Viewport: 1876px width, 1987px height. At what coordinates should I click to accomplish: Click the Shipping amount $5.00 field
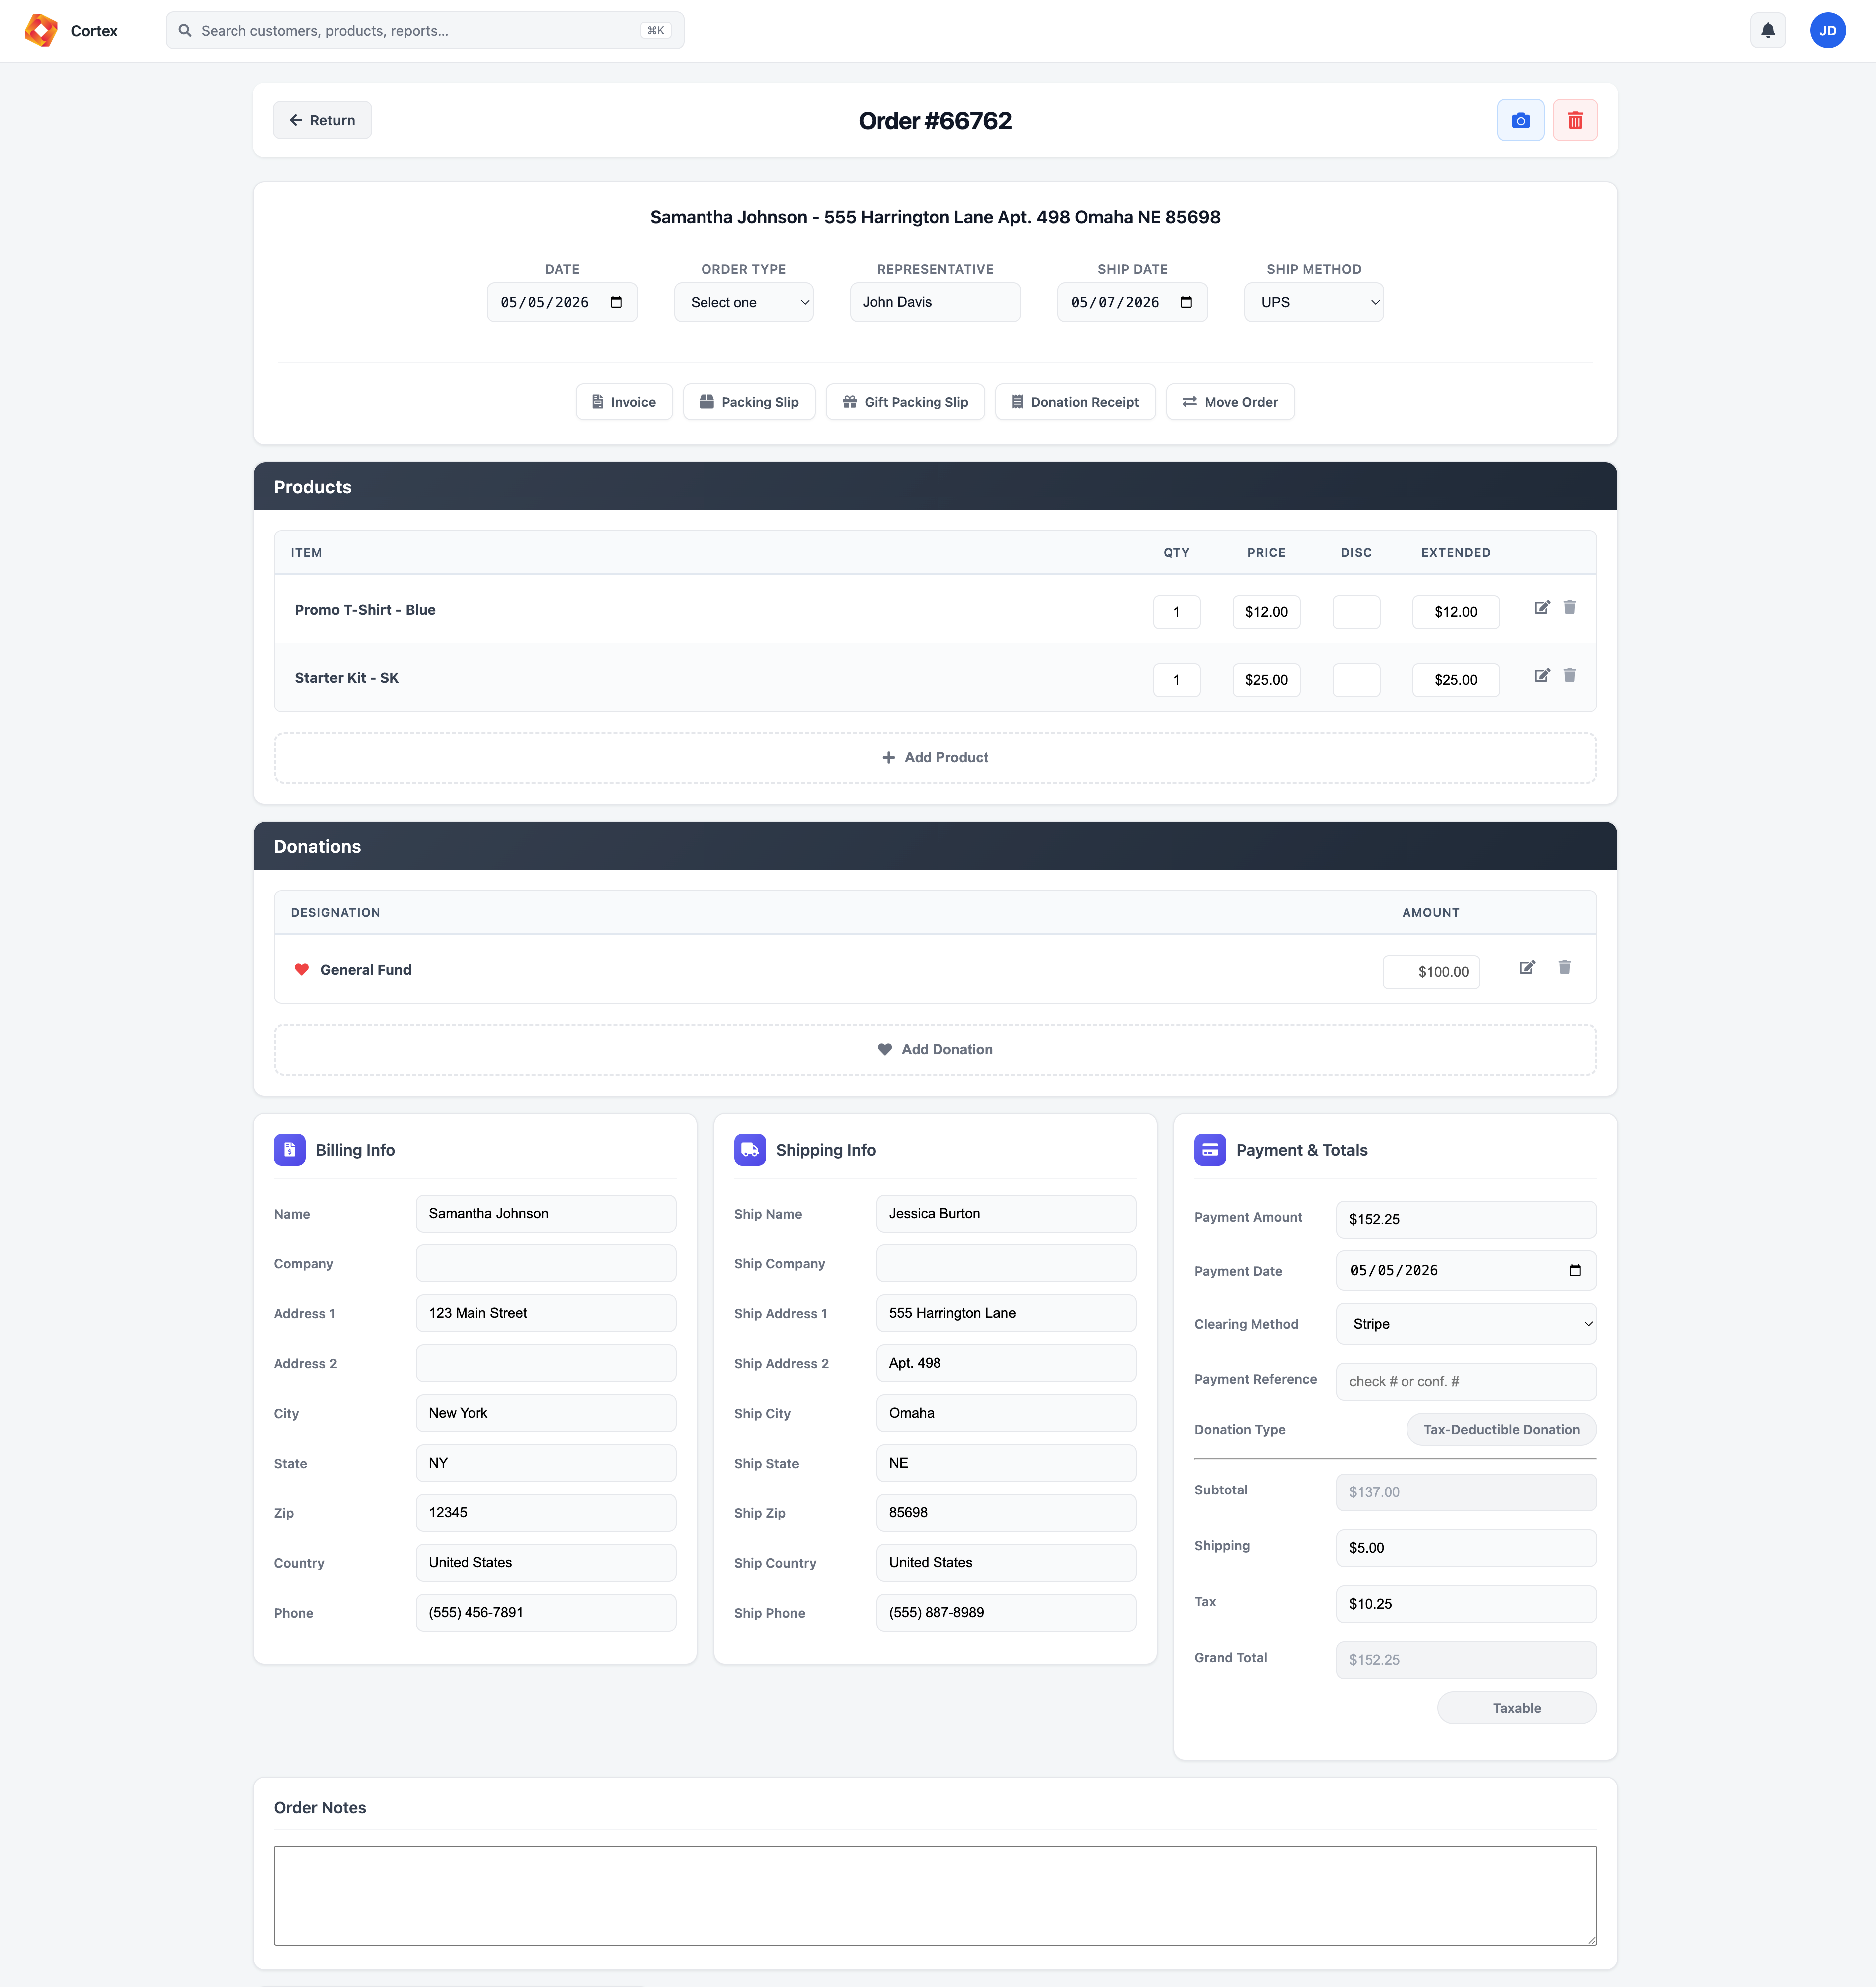tap(1466, 1548)
